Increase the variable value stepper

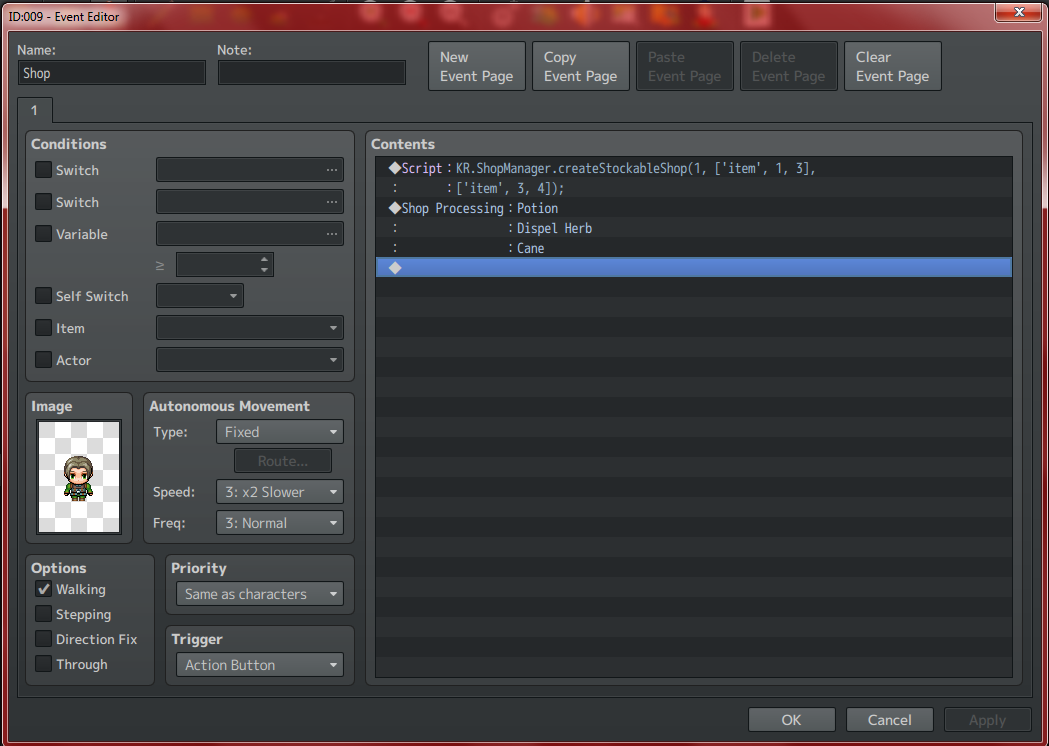click(265, 260)
